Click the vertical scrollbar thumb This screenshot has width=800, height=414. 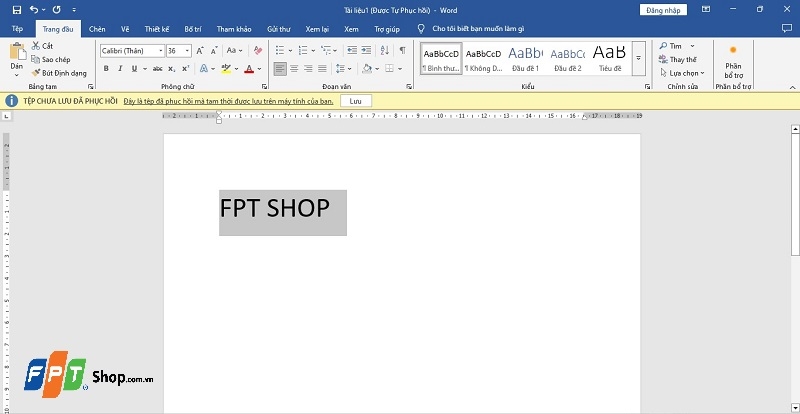pos(794,194)
